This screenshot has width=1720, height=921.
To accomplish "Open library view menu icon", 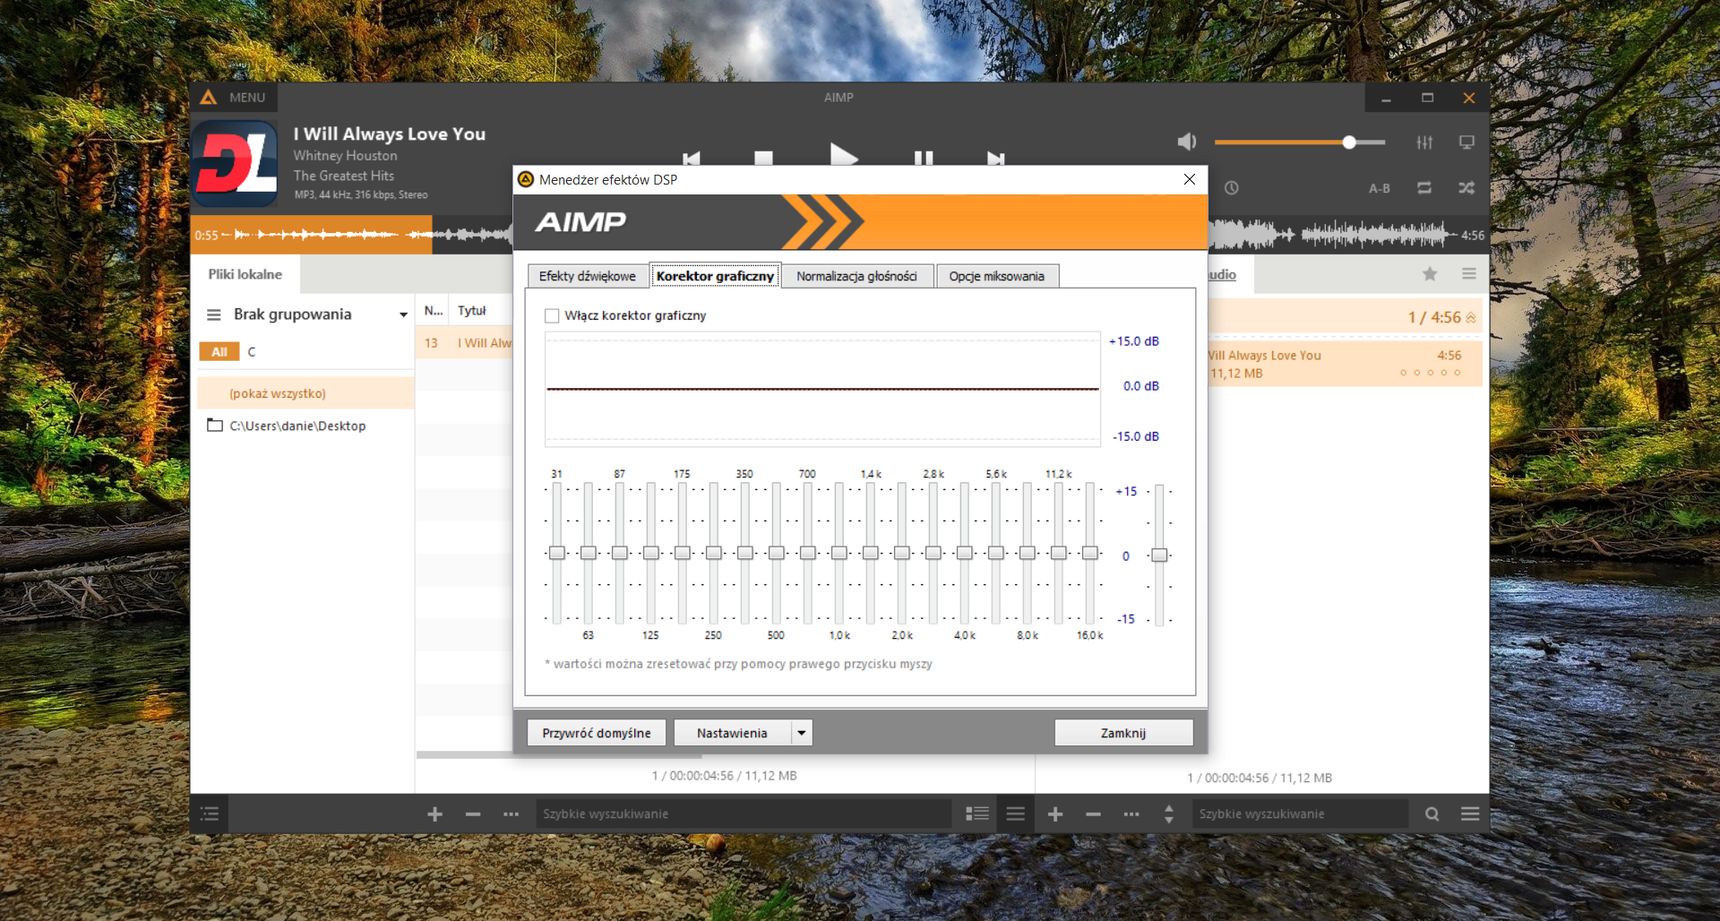I will coord(1015,814).
